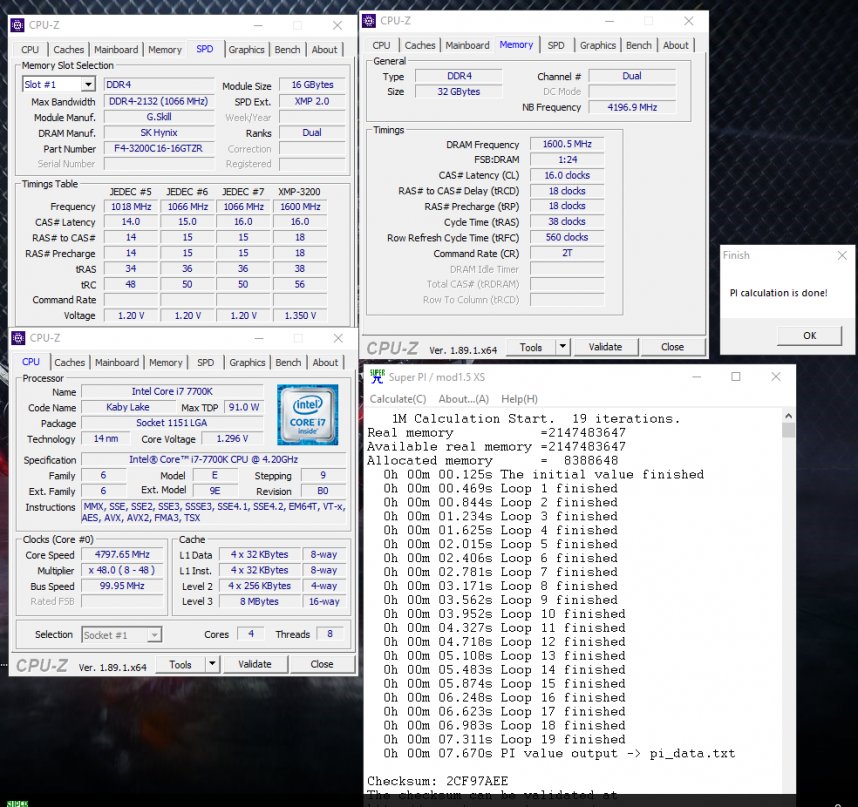Image resolution: width=858 pixels, height=807 pixels.
Task: Click Max Bandwidth value DDR4-2132 (1066 MHz)
Action: (x=159, y=101)
